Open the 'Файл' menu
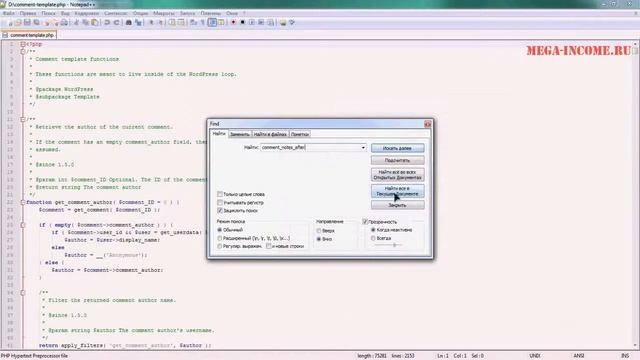This screenshot has width=640, height=360. pyautogui.click(x=9, y=13)
